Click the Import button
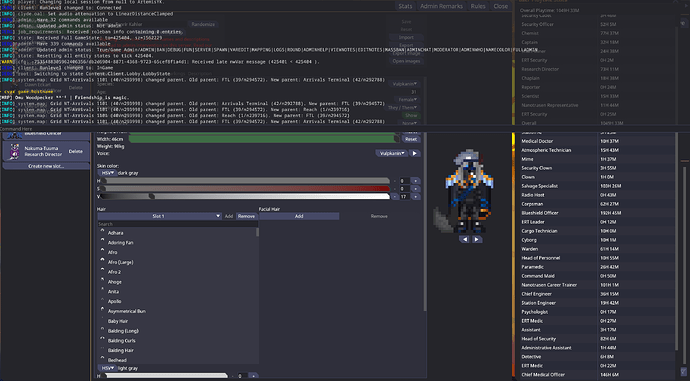 [406, 37]
